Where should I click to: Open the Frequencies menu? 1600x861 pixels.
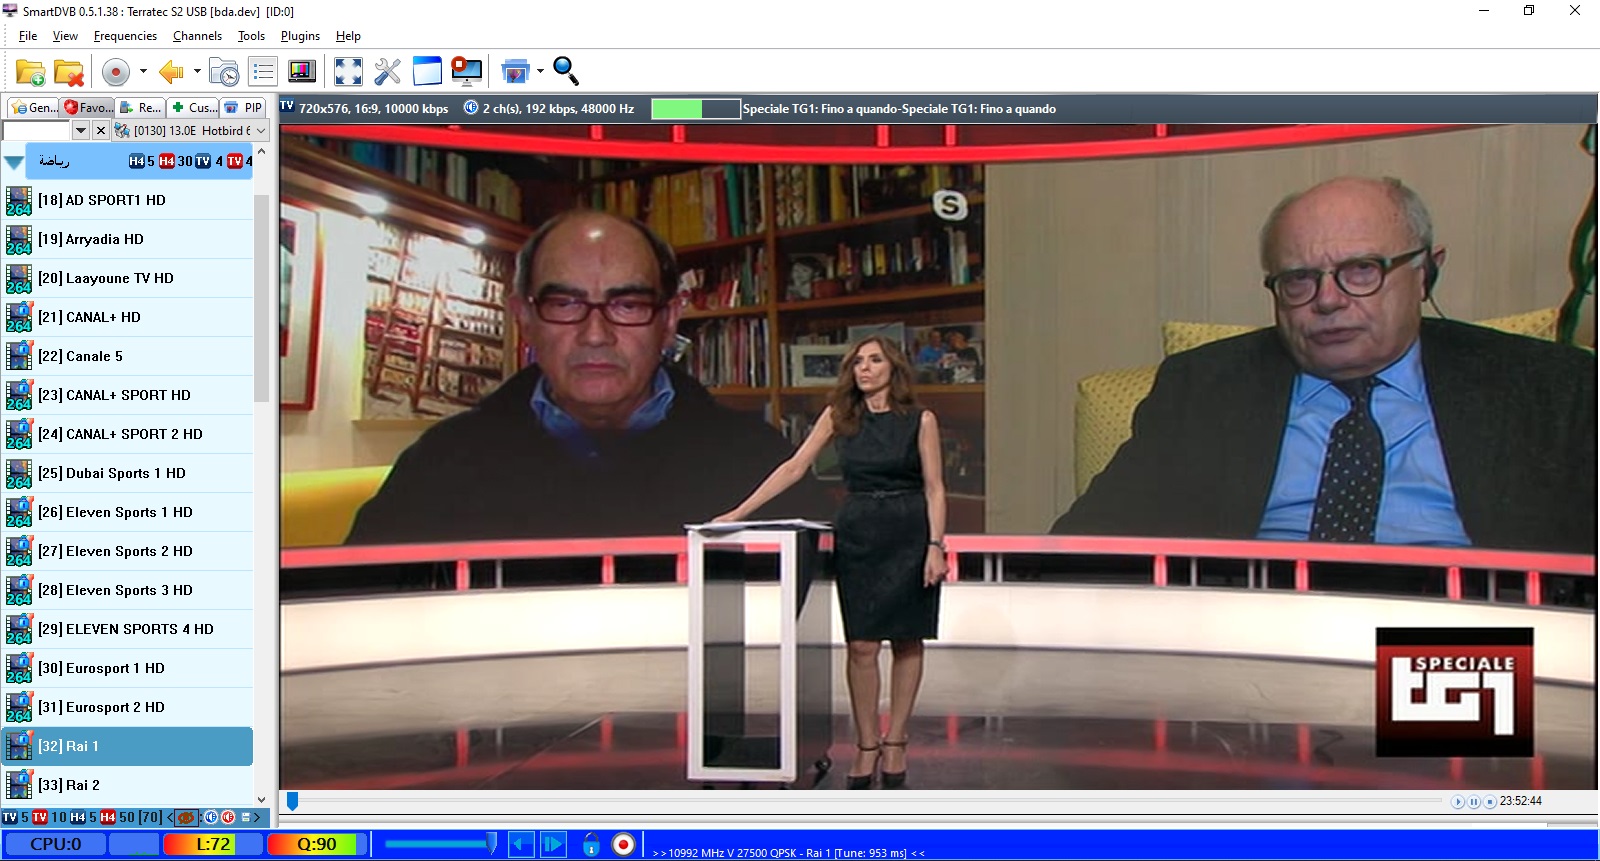tap(125, 36)
